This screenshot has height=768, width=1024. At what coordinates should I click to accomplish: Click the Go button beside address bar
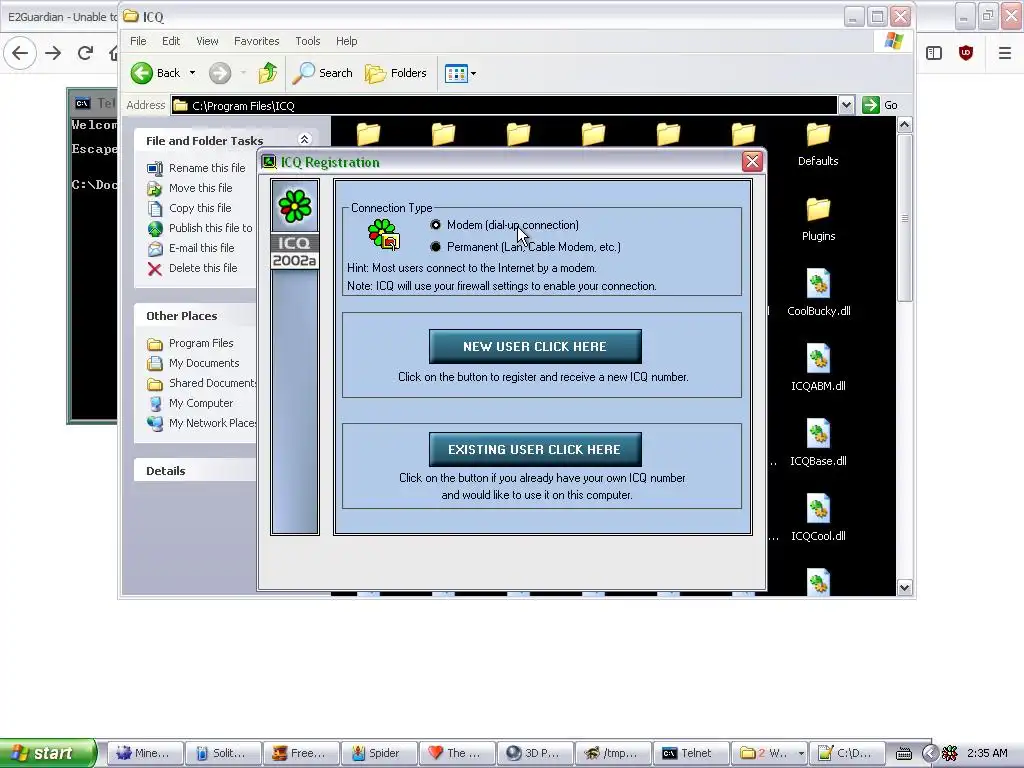[x=880, y=105]
